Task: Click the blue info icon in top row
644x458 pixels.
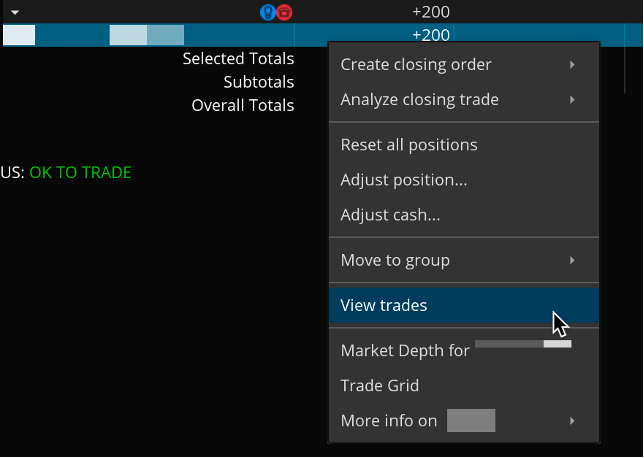Action: coord(267,13)
